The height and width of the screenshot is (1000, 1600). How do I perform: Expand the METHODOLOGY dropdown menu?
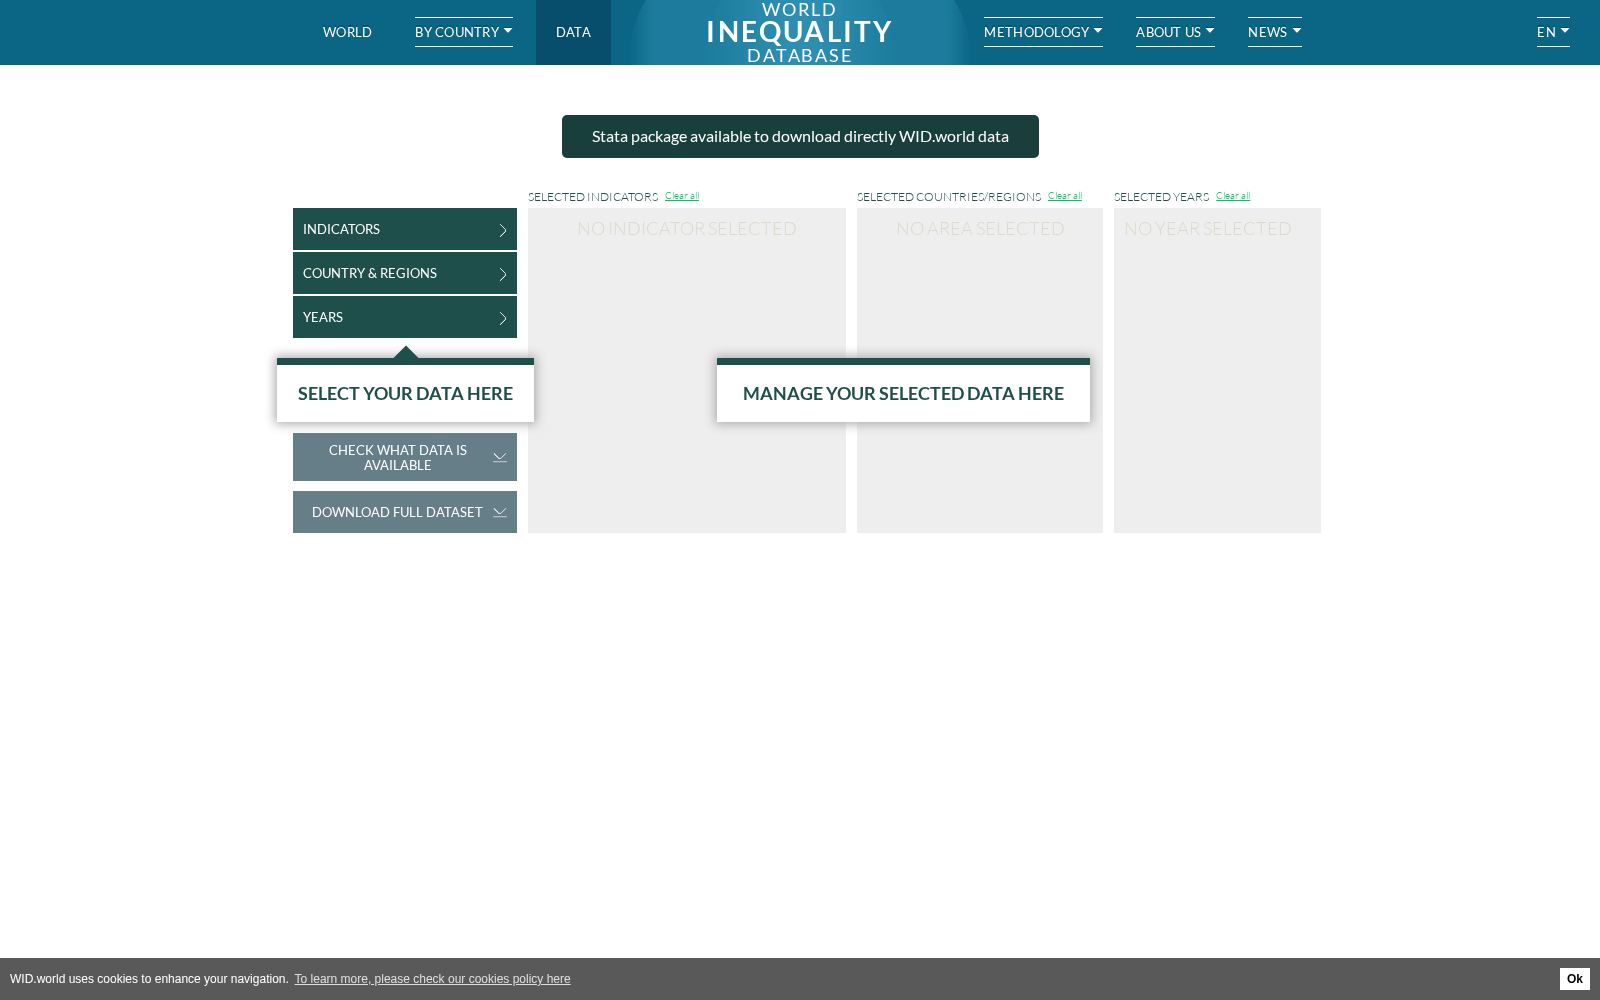(x=1043, y=32)
